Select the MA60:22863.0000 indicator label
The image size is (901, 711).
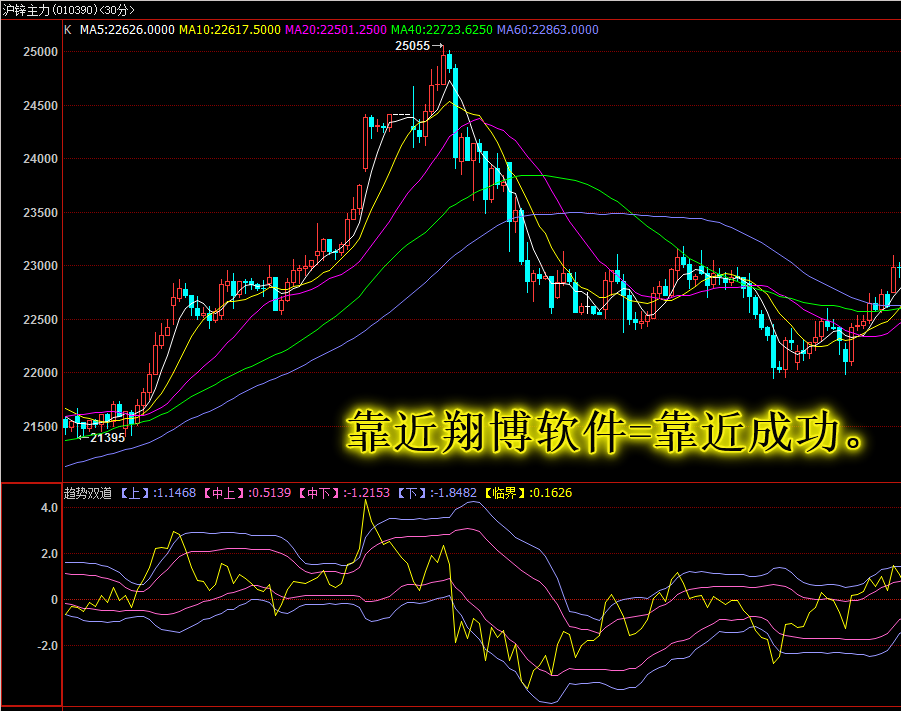(x=548, y=30)
